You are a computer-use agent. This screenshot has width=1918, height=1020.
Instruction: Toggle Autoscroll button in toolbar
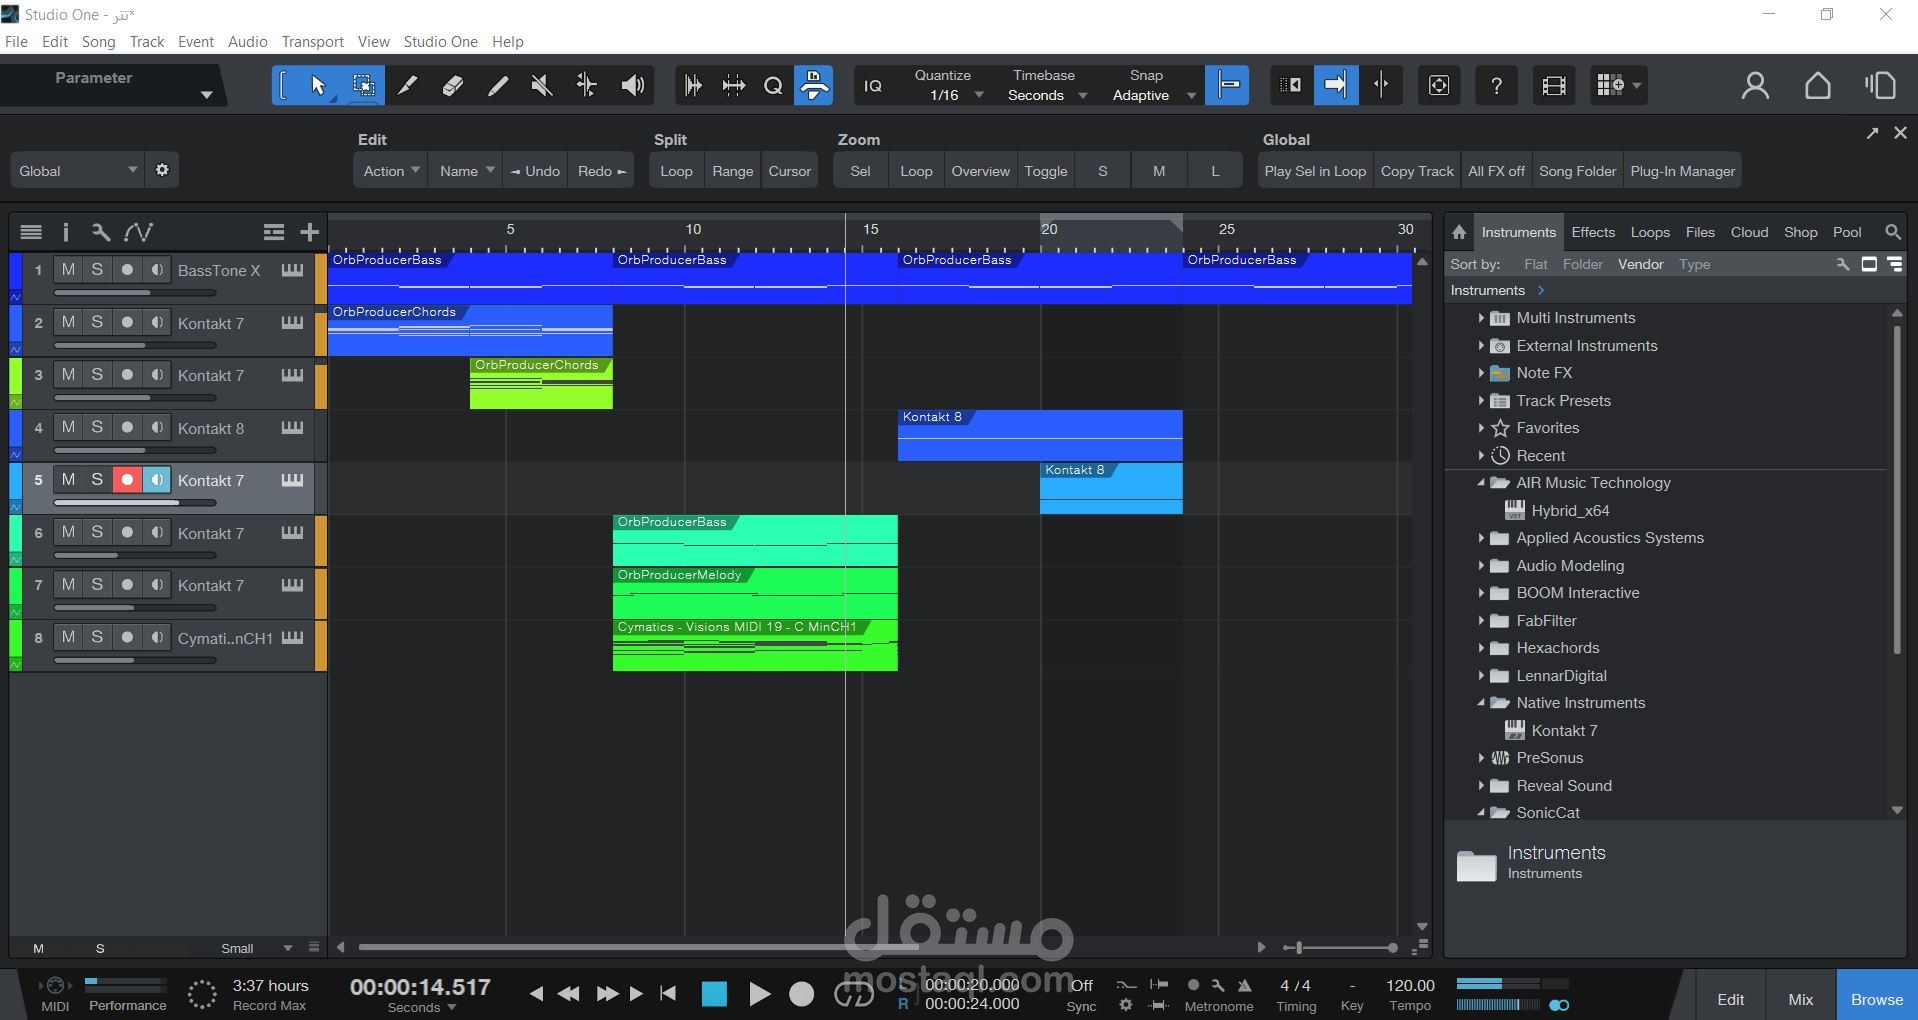[1335, 86]
